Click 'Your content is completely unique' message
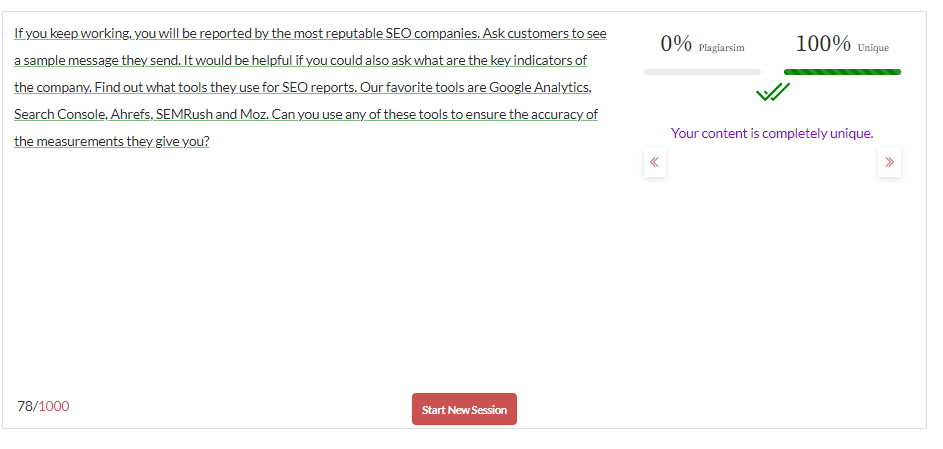The width and height of the screenshot is (943, 449). click(772, 133)
